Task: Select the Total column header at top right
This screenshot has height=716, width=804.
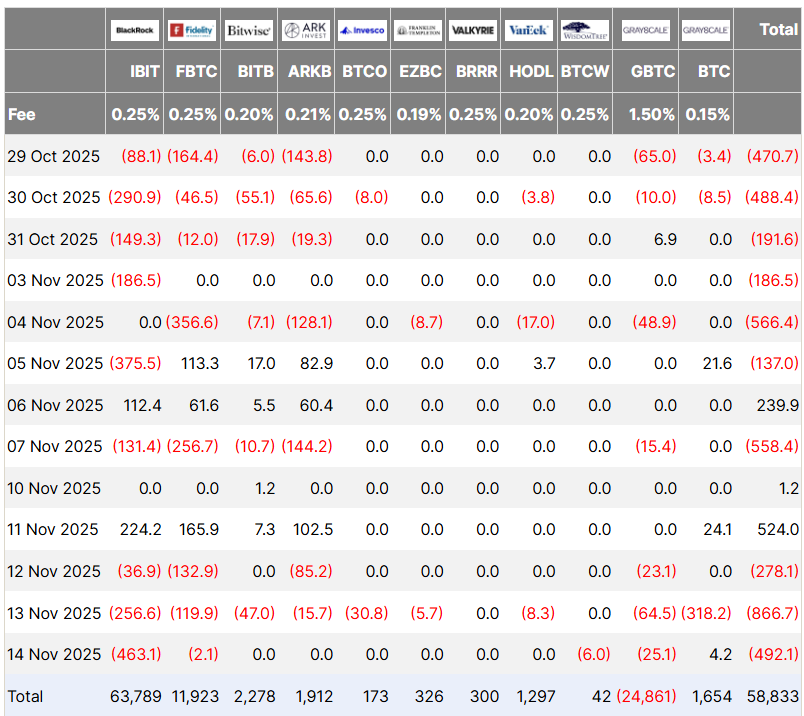Action: [778, 29]
